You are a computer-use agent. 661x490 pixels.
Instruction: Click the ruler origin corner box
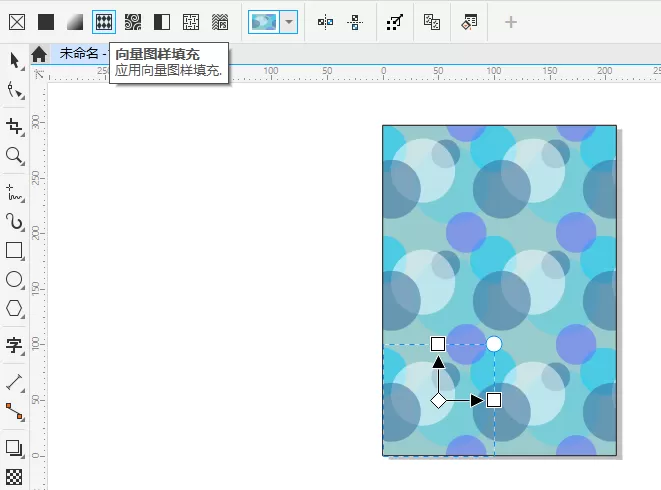(39, 74)
